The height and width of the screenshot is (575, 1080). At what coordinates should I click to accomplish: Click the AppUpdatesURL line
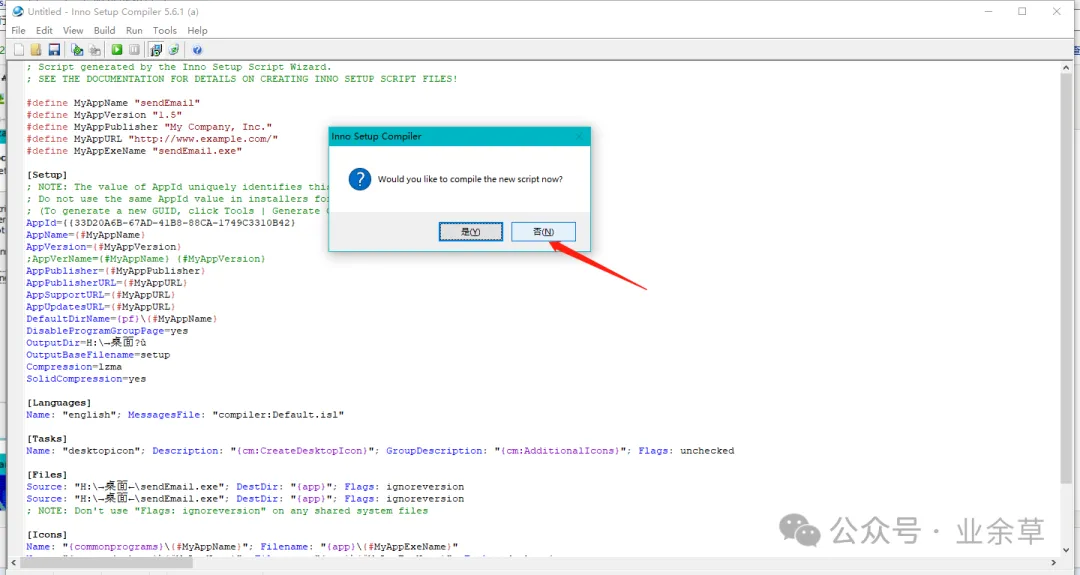(101, 307)
